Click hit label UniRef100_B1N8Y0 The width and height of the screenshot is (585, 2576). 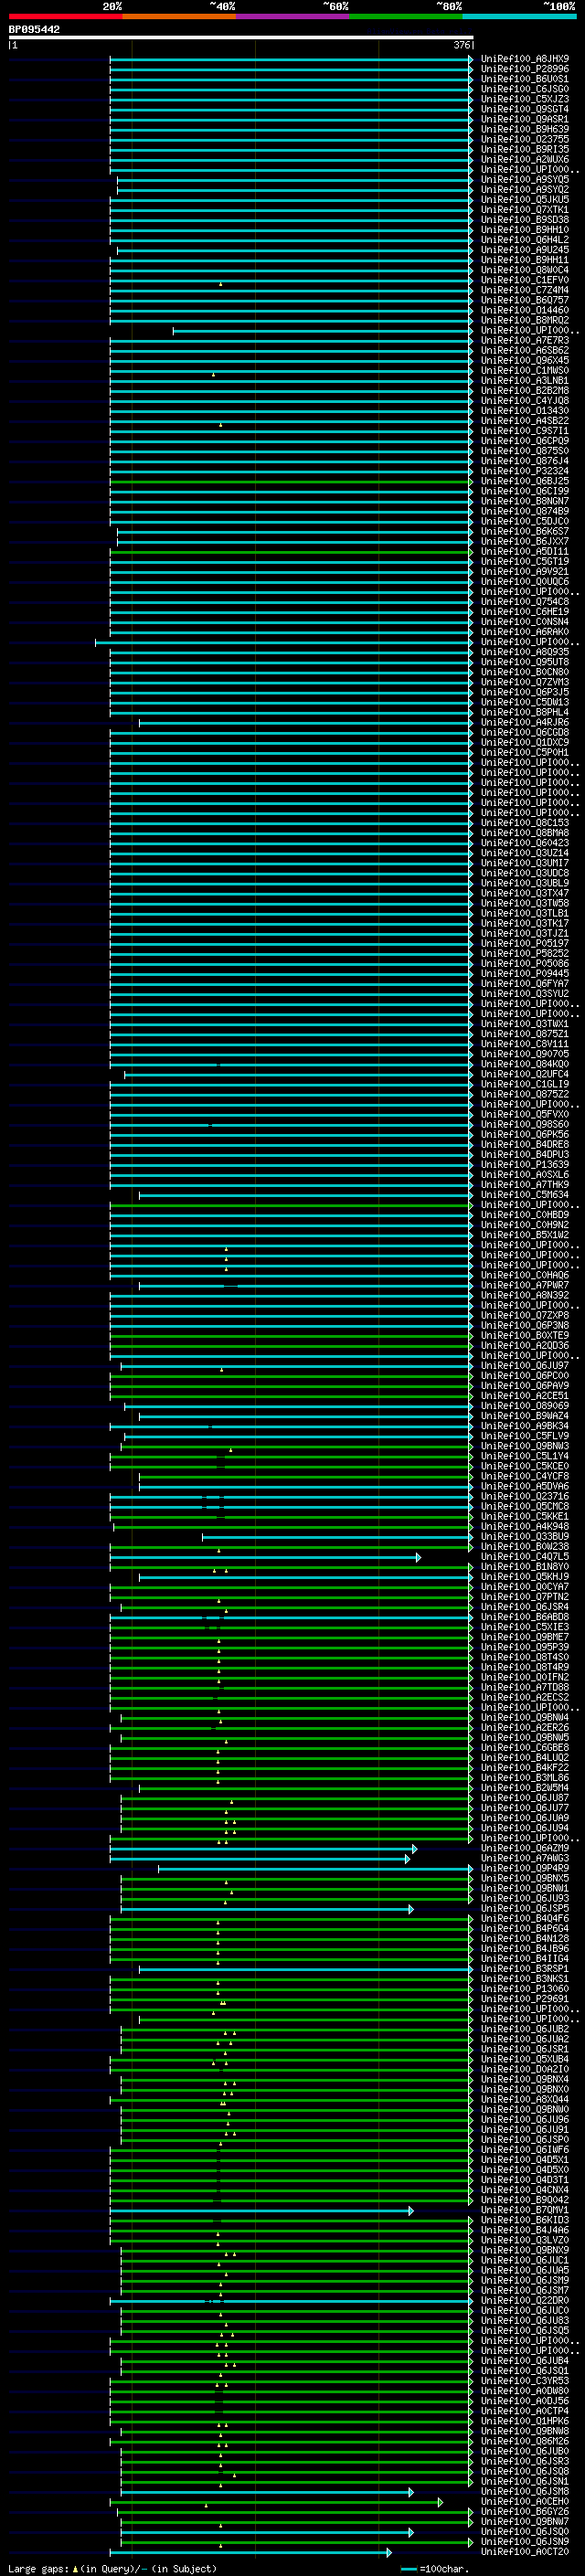pyautogui.click(x=525, y=1567)
